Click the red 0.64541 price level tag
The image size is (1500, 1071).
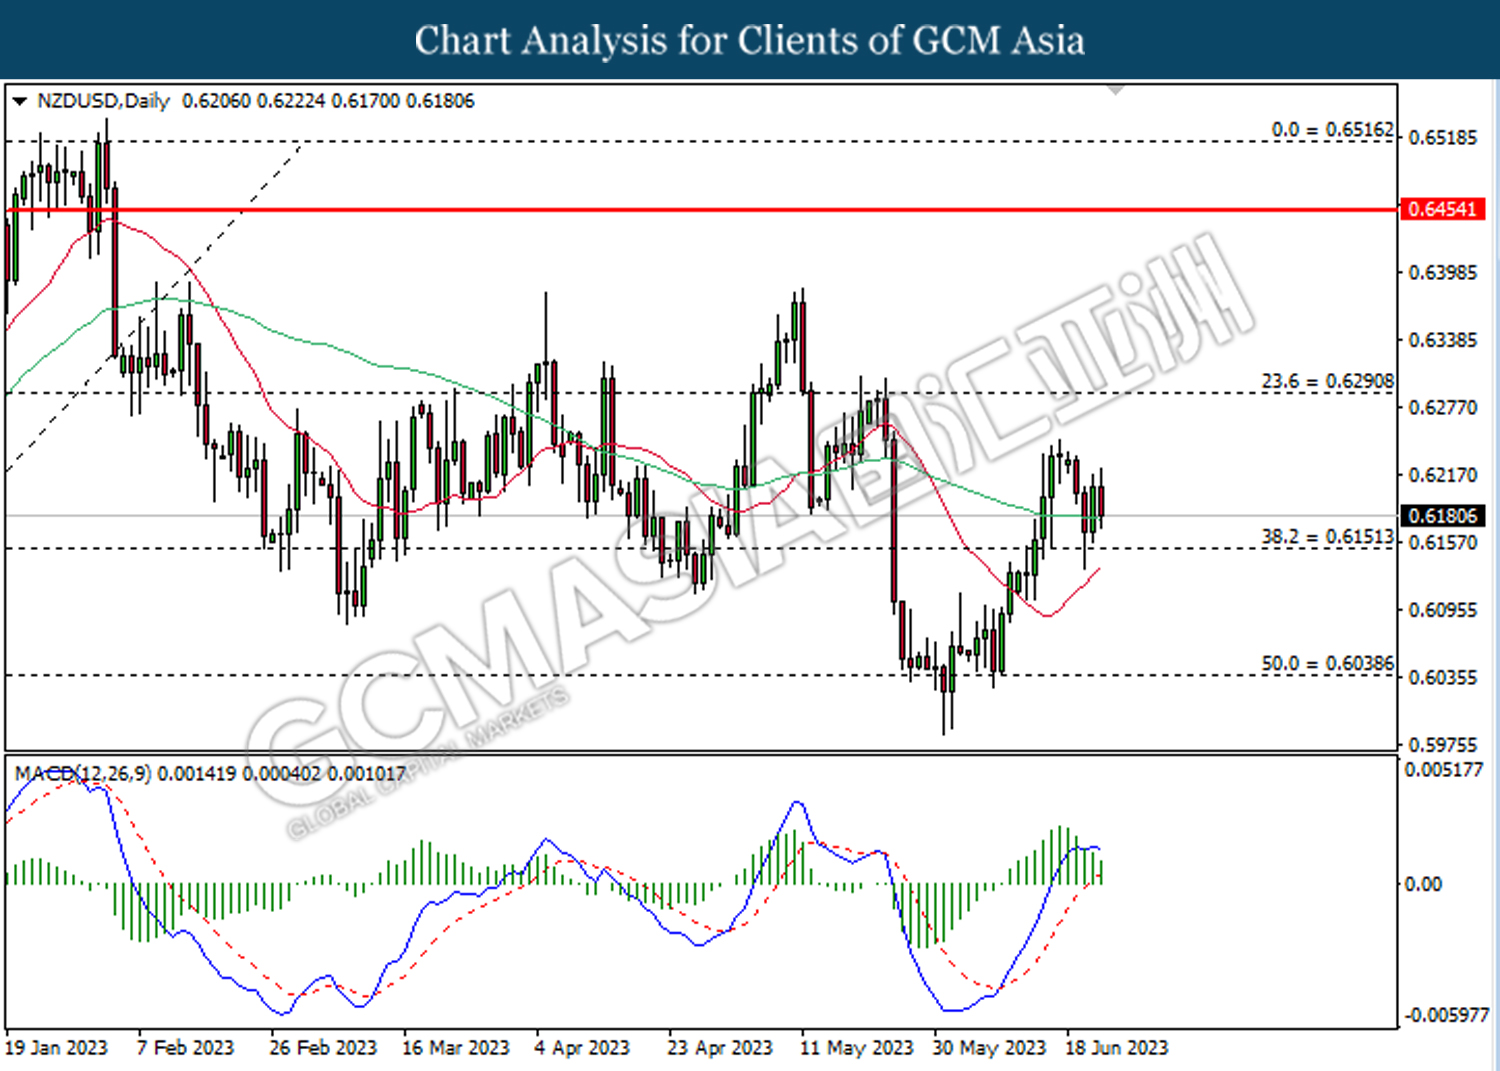point(1442,209)
